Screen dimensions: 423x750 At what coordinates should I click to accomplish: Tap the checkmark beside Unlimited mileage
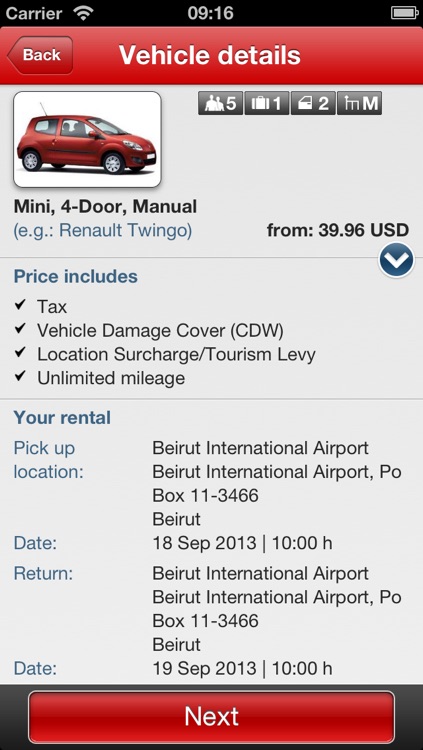click(20, 376)
